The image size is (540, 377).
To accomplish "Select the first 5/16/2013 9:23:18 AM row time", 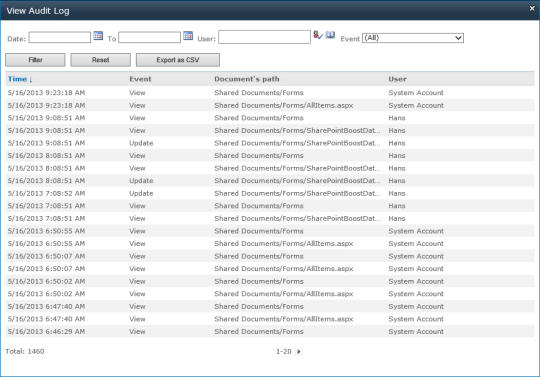I will tap(46, 93).
